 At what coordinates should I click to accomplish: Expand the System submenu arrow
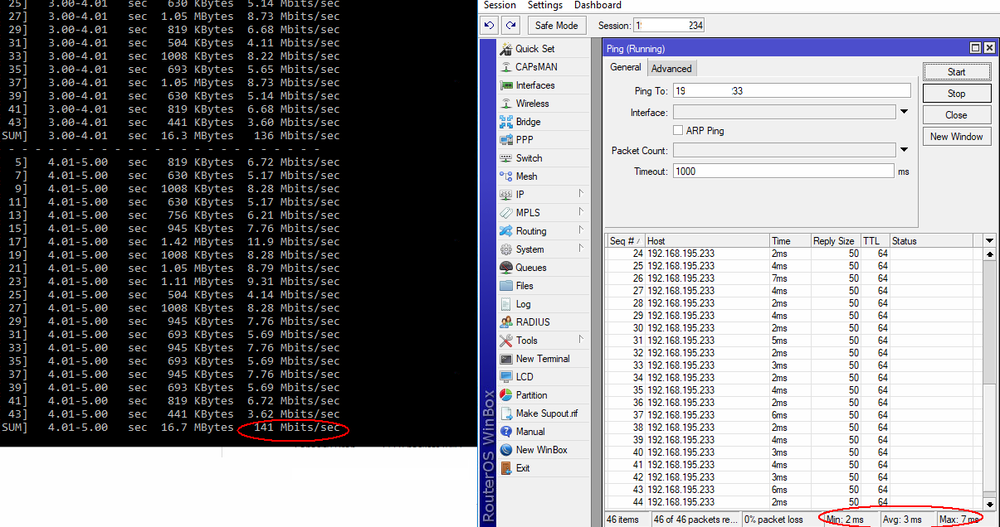point(581,248)
